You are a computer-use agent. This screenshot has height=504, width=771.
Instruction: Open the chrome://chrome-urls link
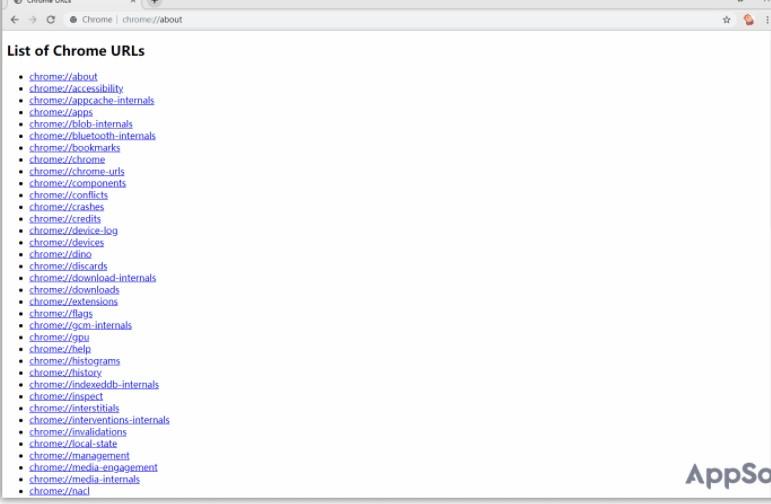coord(77,171)
